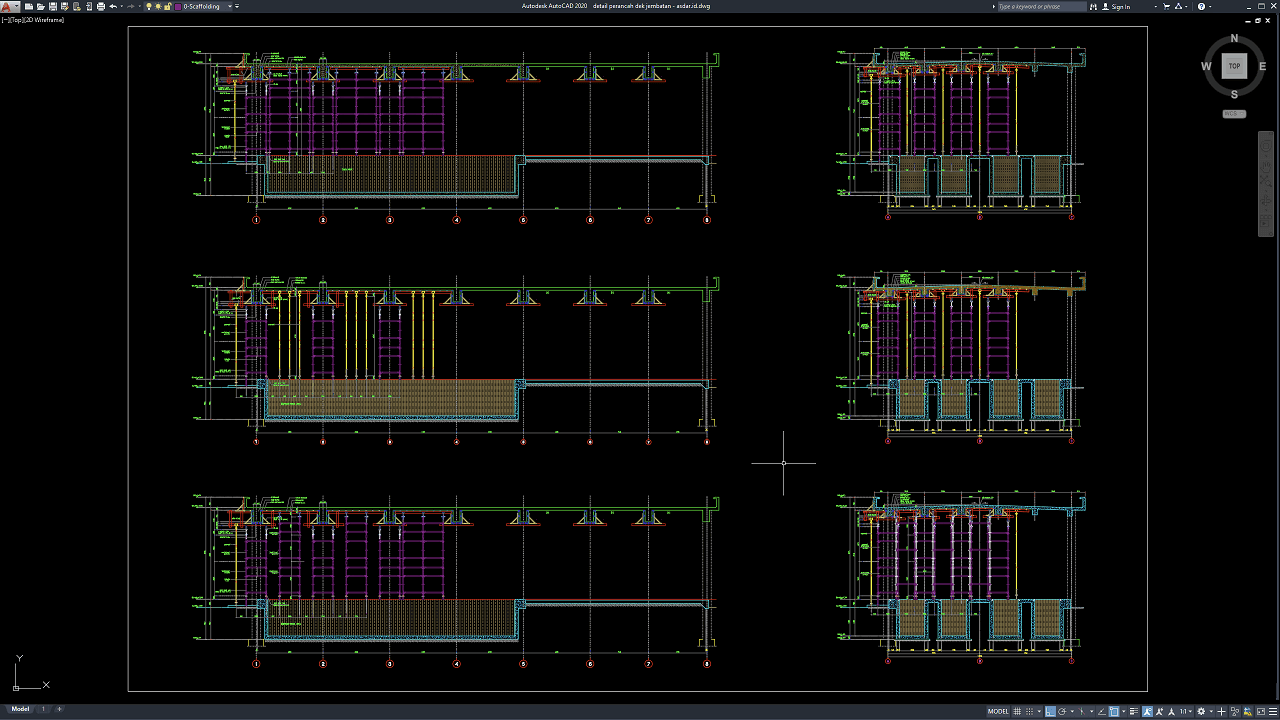1280x720 pixels.
Task: Open the 0-Scaffolding layer dropdown
Action: [x=230, y=6]
